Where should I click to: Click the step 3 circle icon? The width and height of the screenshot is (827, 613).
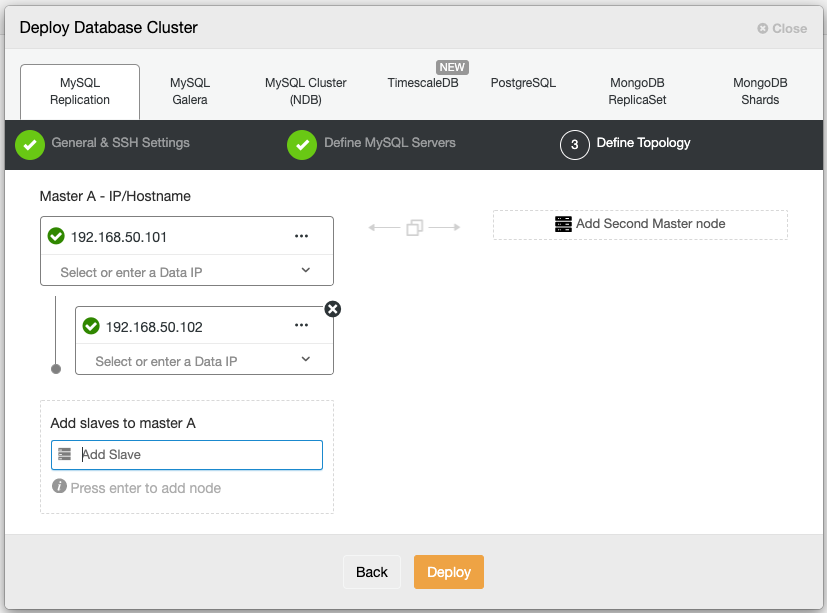[x=574, y=145]
